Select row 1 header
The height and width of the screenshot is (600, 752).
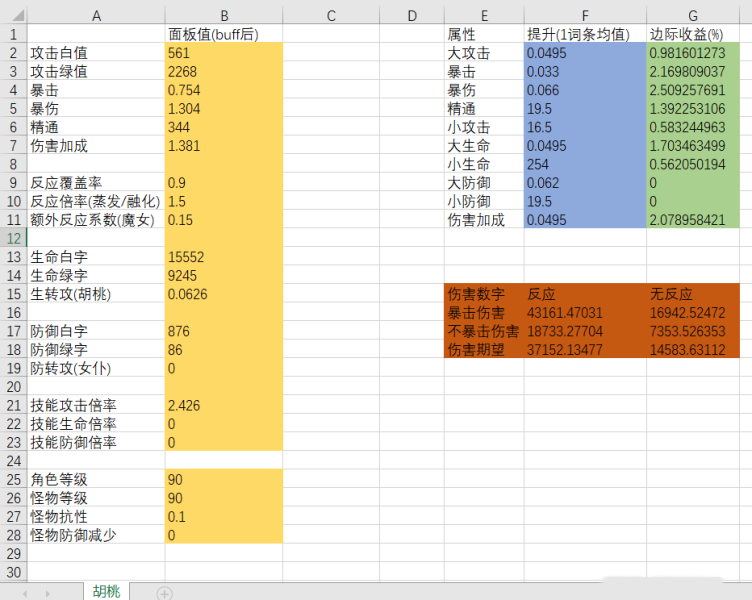tap(14, 35)
